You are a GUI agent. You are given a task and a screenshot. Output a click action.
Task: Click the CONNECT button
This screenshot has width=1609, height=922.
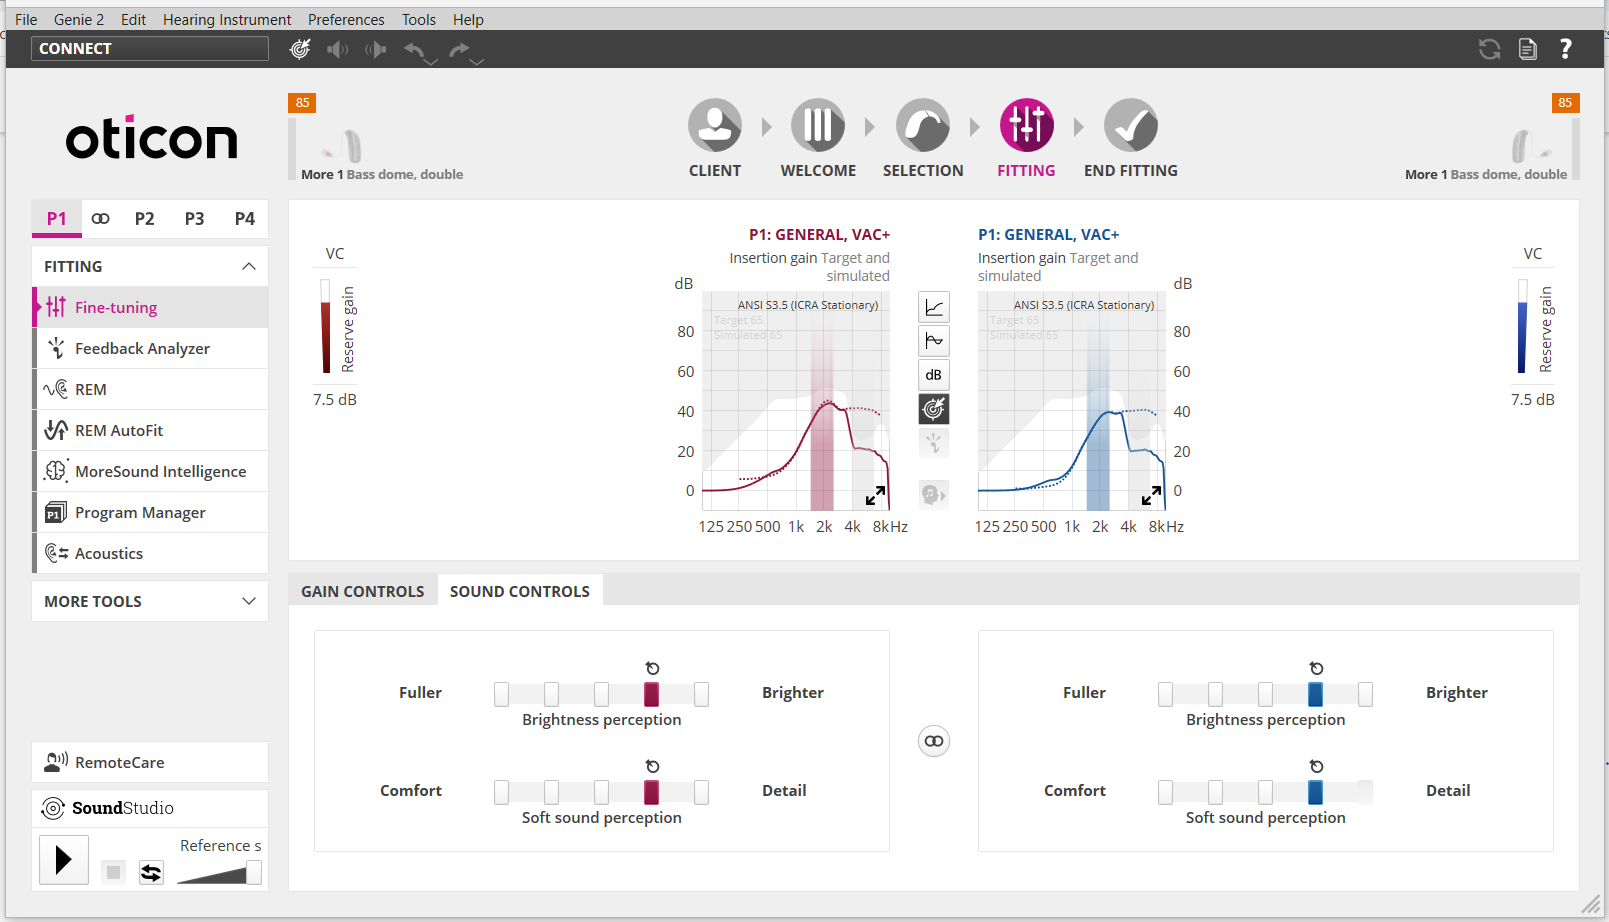tap(150, 48)
